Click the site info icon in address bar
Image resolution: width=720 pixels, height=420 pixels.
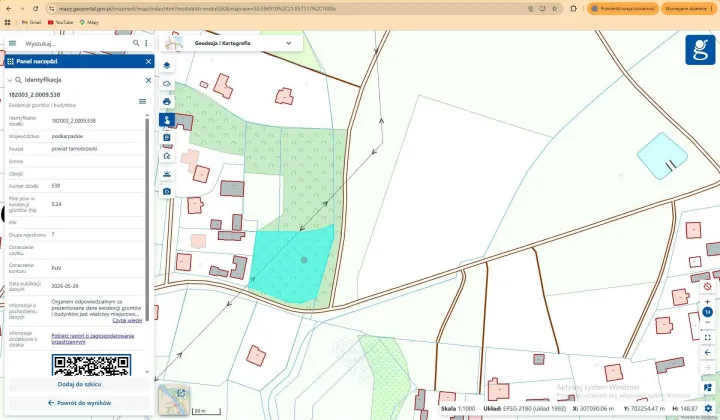click(x=51, y=8)
